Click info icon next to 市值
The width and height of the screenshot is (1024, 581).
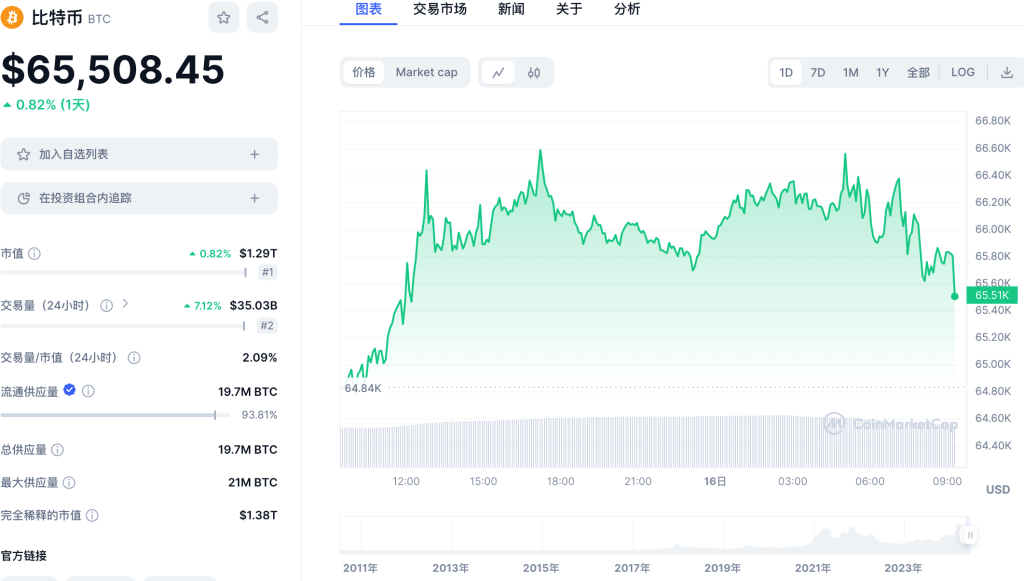click(35, 254)
